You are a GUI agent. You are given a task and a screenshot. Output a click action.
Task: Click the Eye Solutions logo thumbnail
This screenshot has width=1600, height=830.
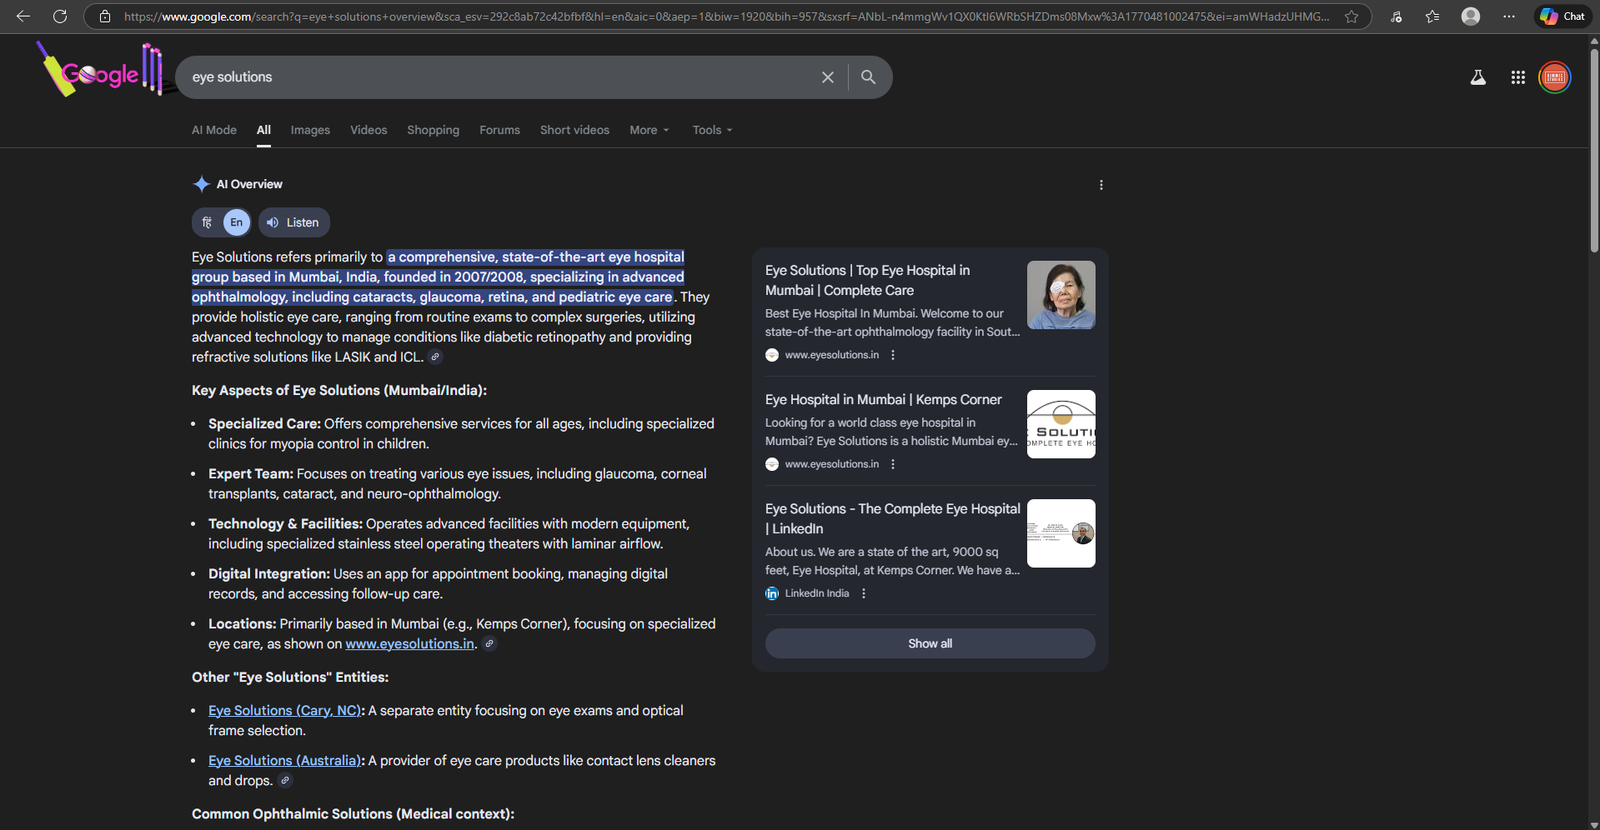[x=1061, y=424]
